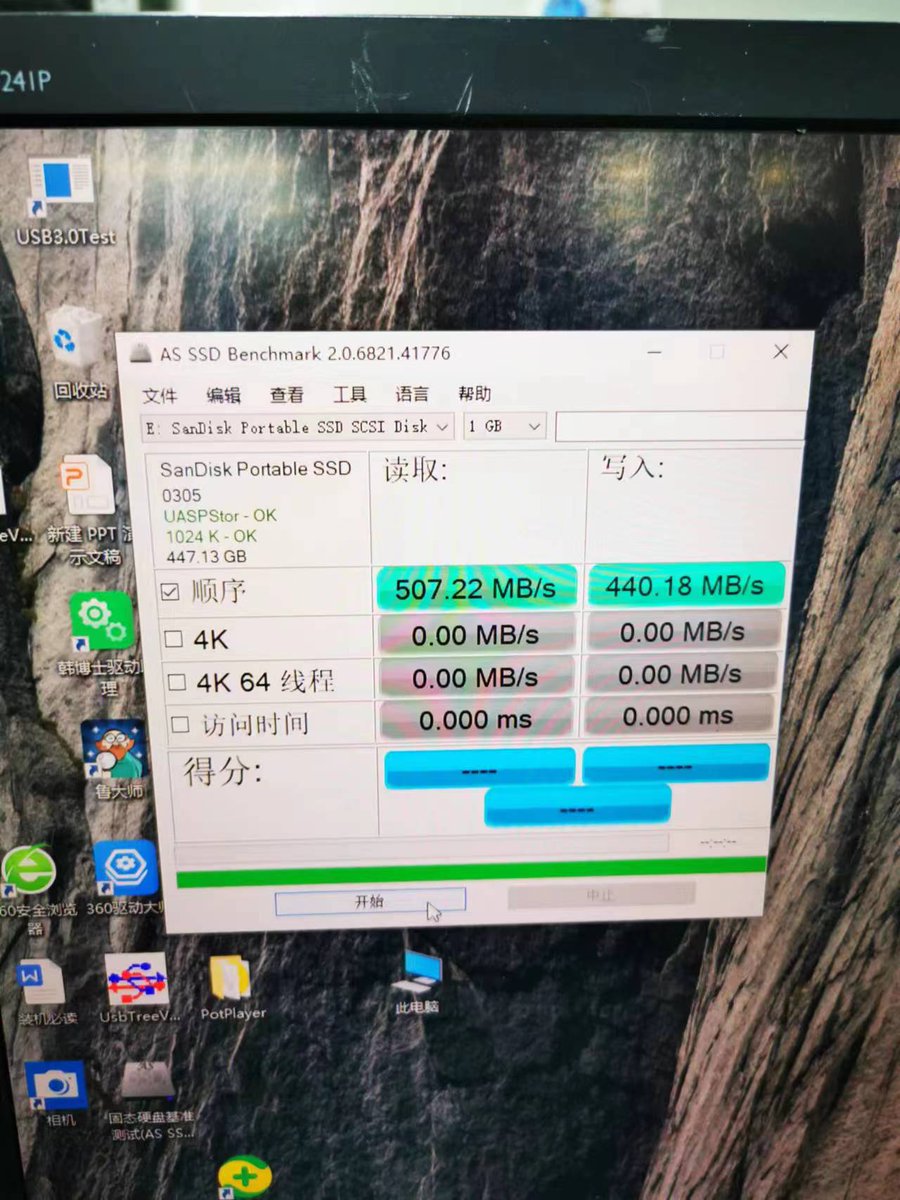Click the 1024 K - OK alignment text
The width and height of the screenshot is (900, 1200).
211,536
